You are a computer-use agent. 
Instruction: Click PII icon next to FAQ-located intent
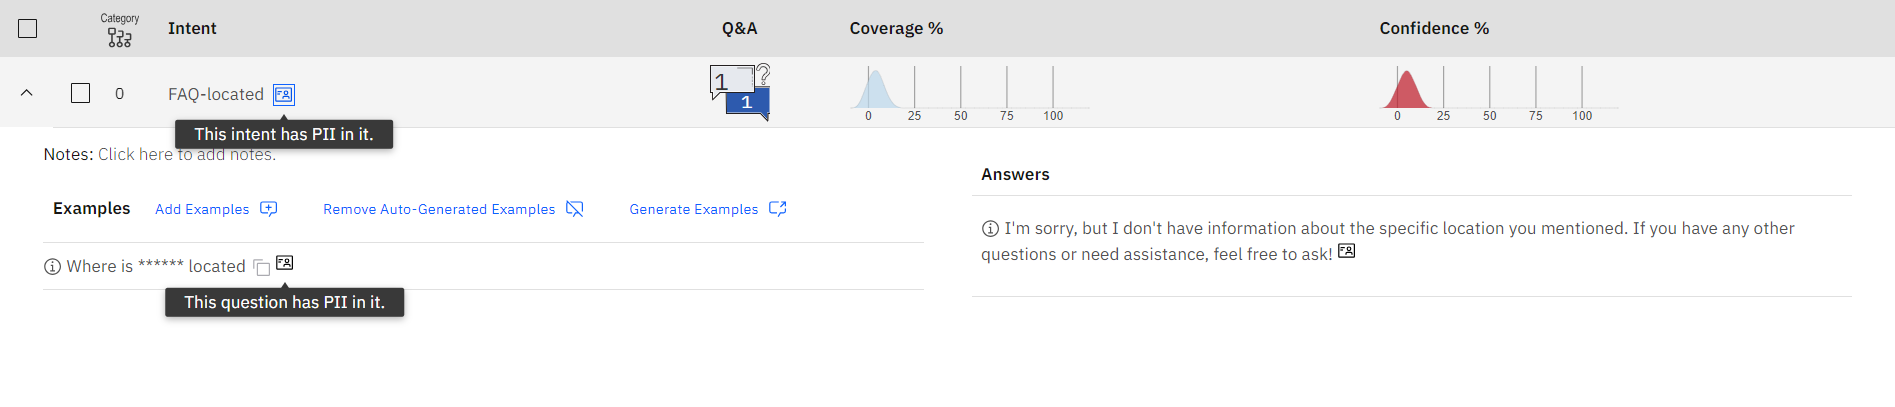(x=284, y=94)
